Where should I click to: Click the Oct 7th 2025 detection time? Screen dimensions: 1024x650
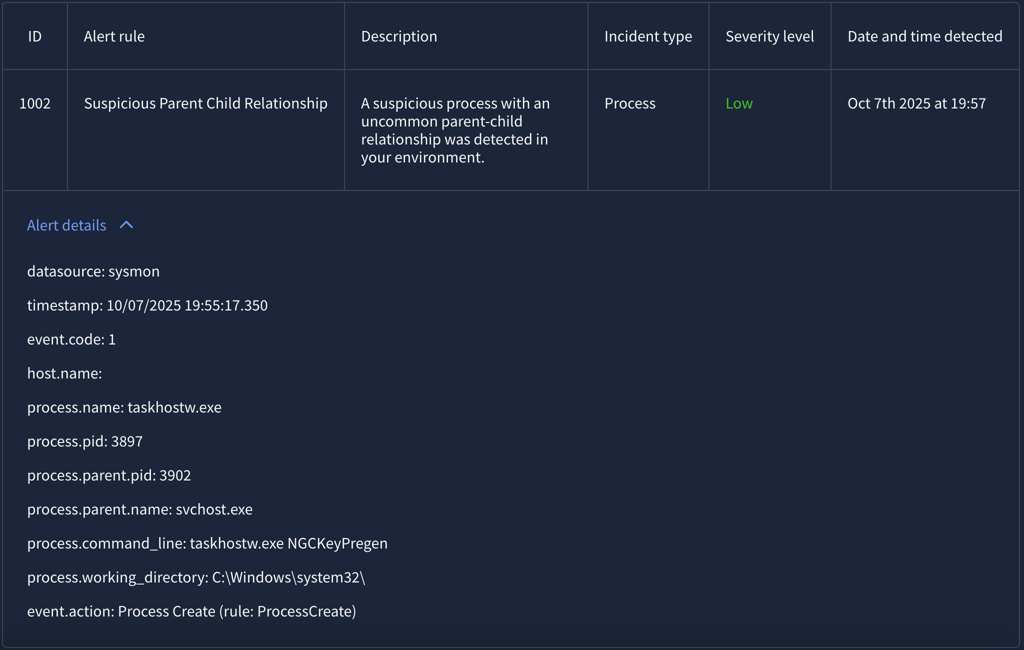pyautogui.click(x=916, y=103)
